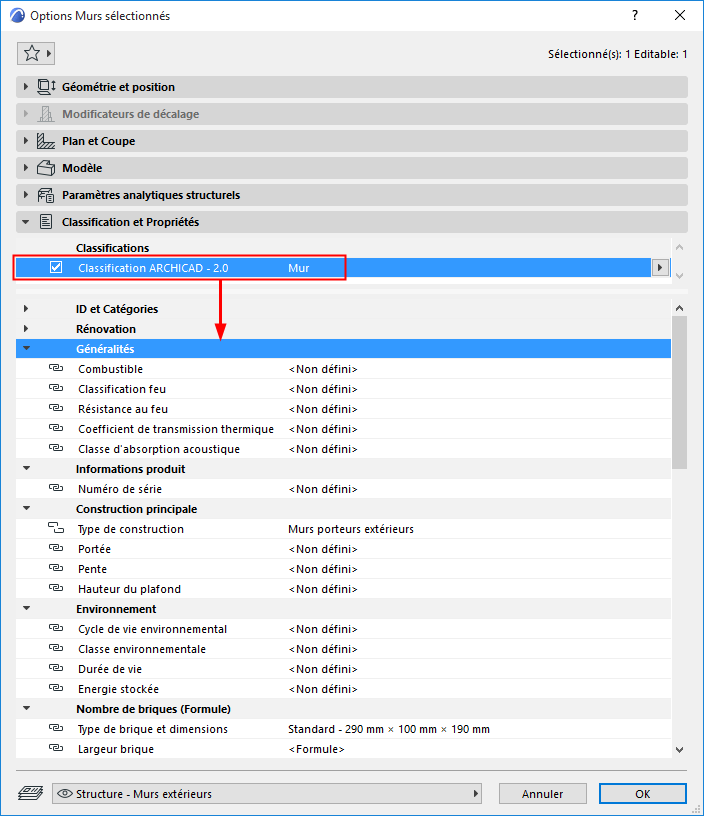Expand the Modèle panel arrow
This screenshot has width=704, height=816.
[25, 168]
